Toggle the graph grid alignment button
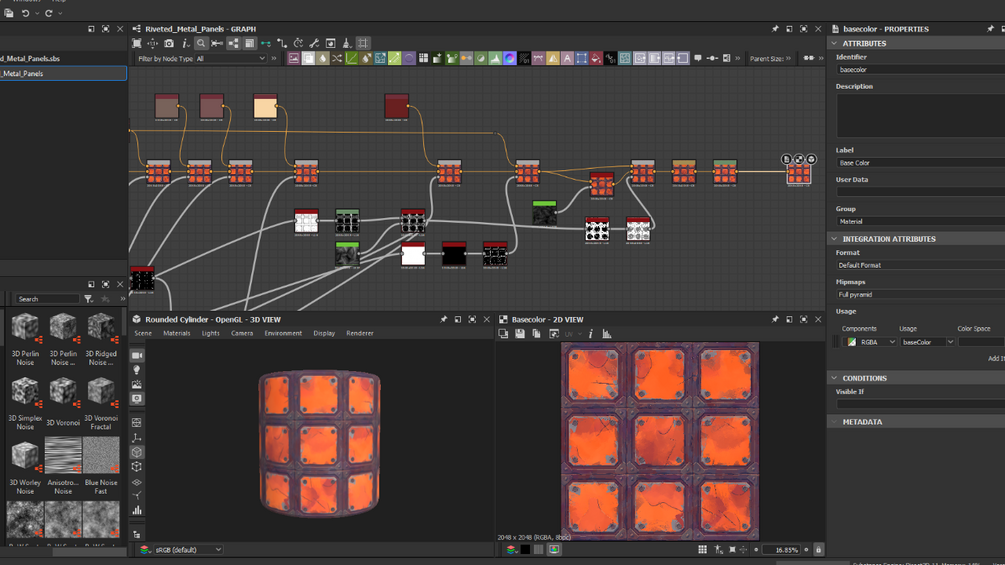The width and height of the screenshot is (1005, 565). click(x=363, y=44)
